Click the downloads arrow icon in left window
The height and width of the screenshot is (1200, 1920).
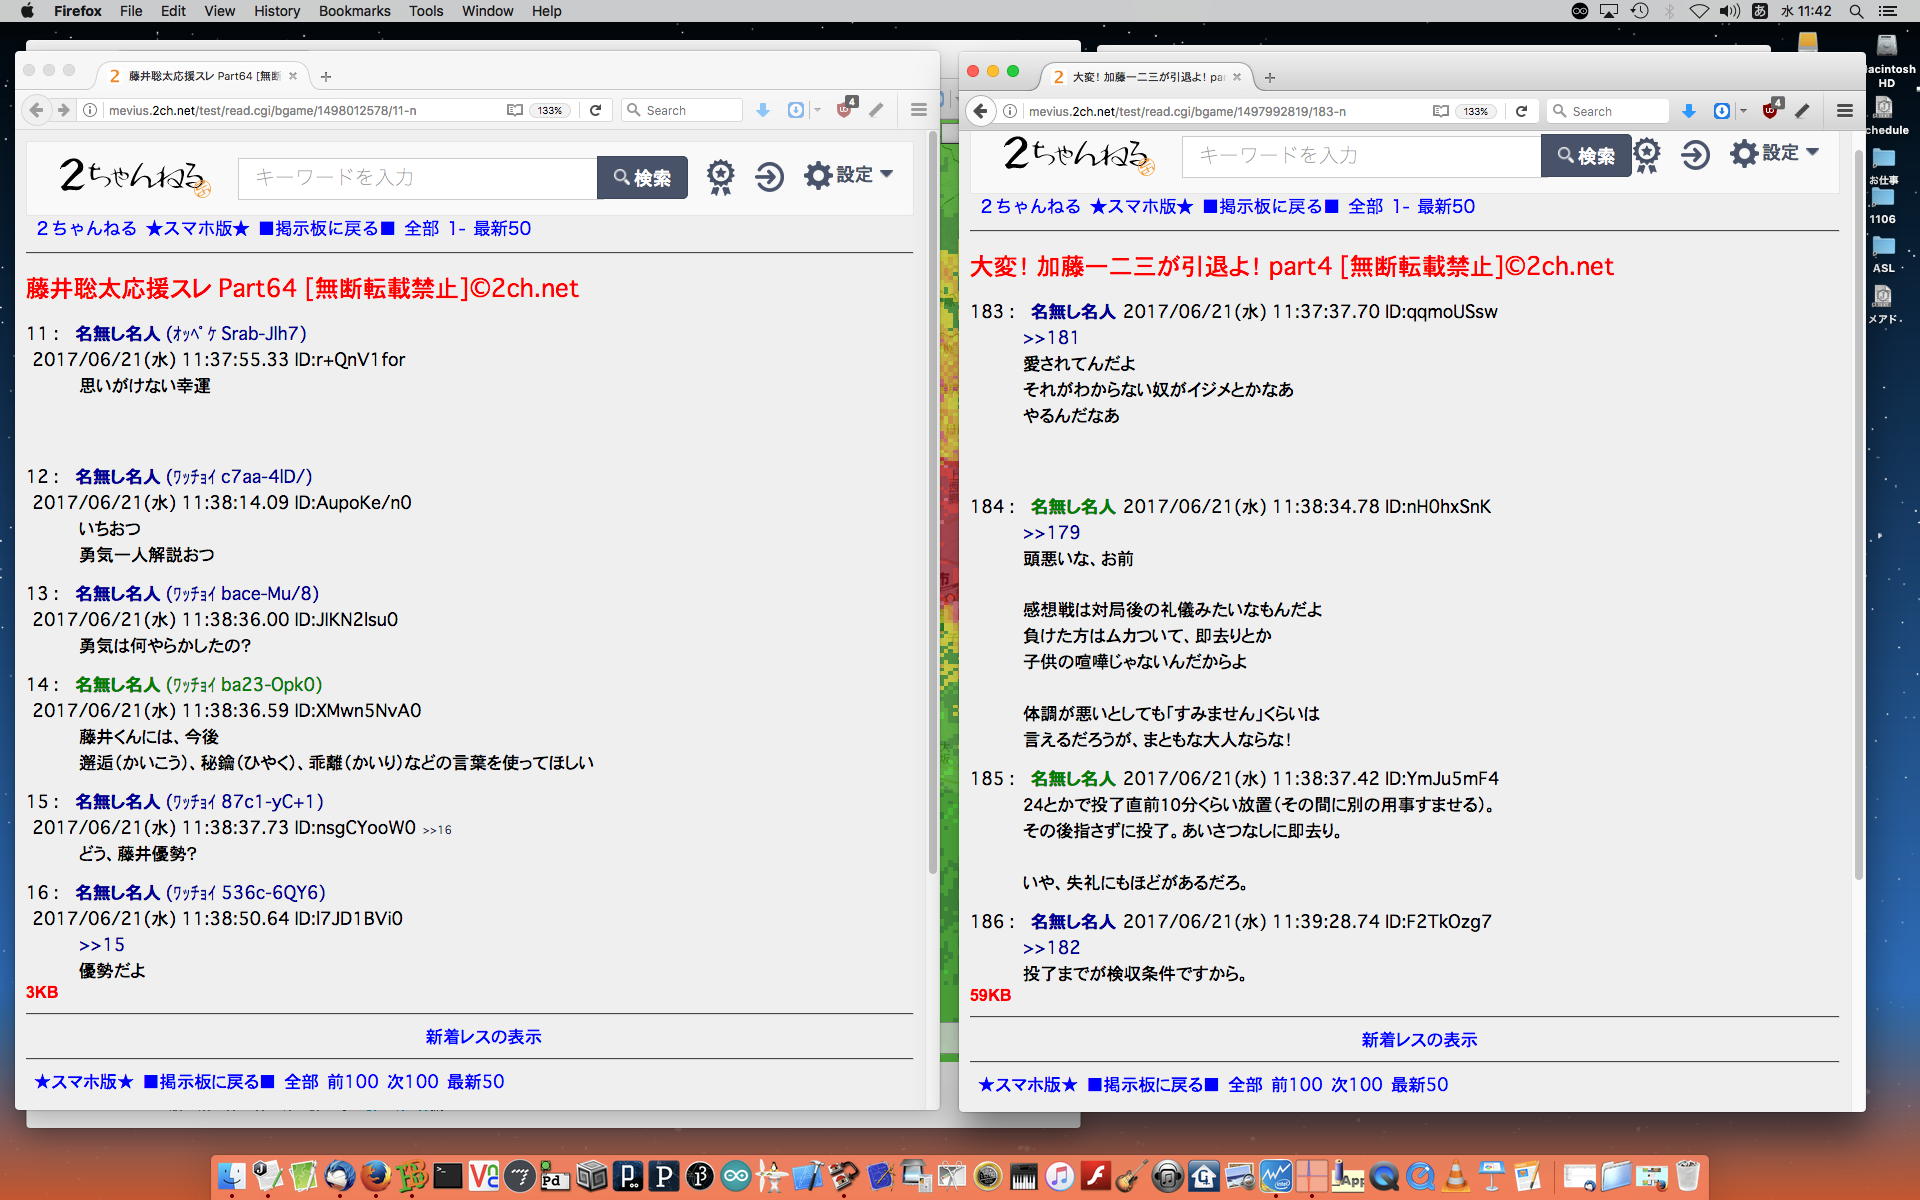click(763, 110)
